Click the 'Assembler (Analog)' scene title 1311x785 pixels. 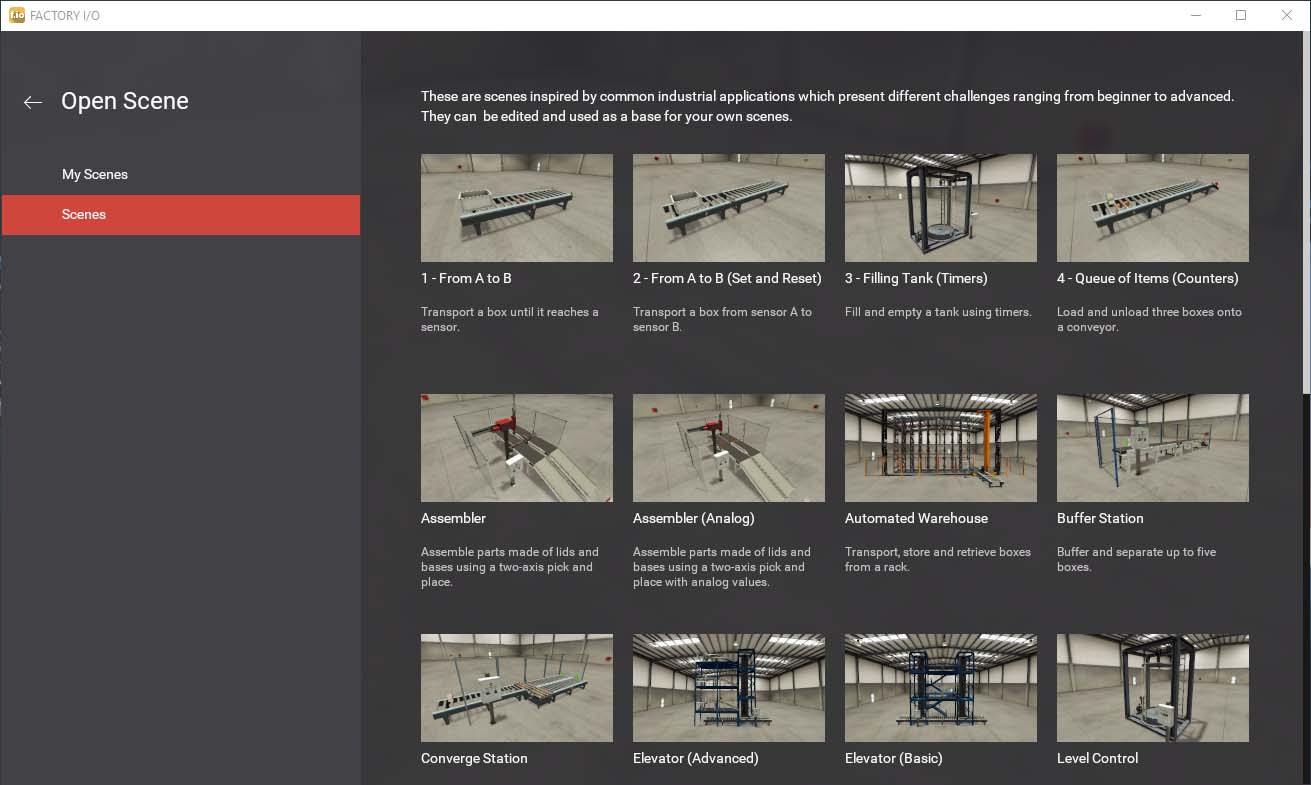click(694, 518)
